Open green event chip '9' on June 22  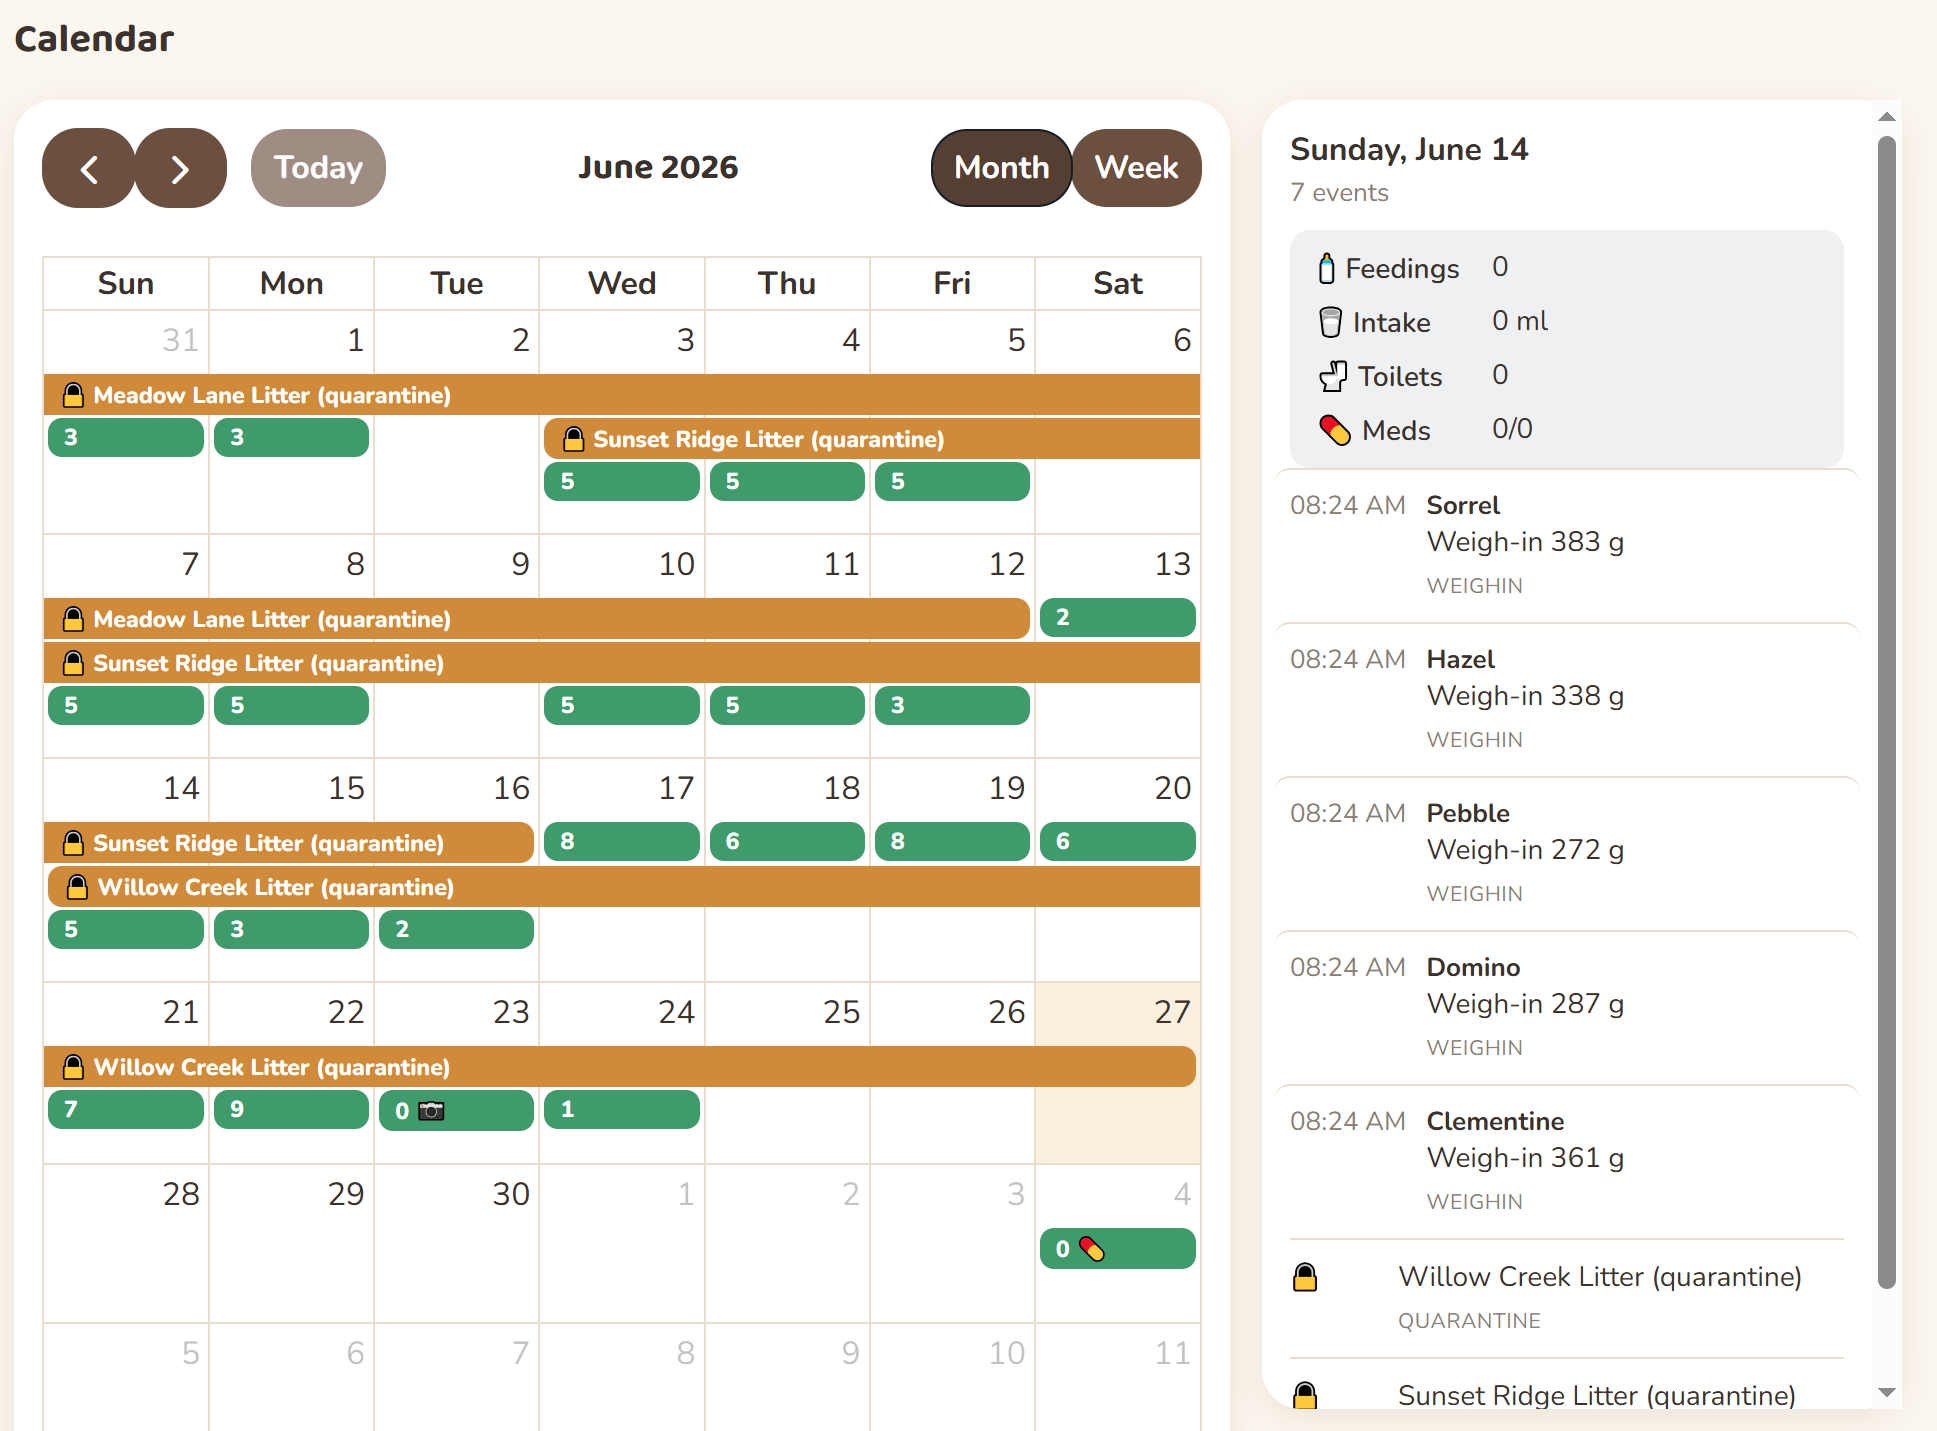click(291, 1110)
